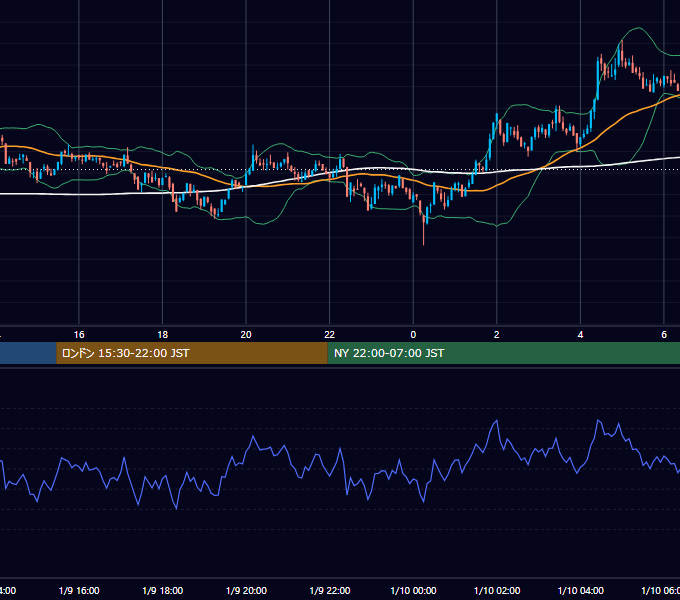Click the '1/10 04:00' time label
This screenshot has width=680, height=600.
click(x=581, y=590)
